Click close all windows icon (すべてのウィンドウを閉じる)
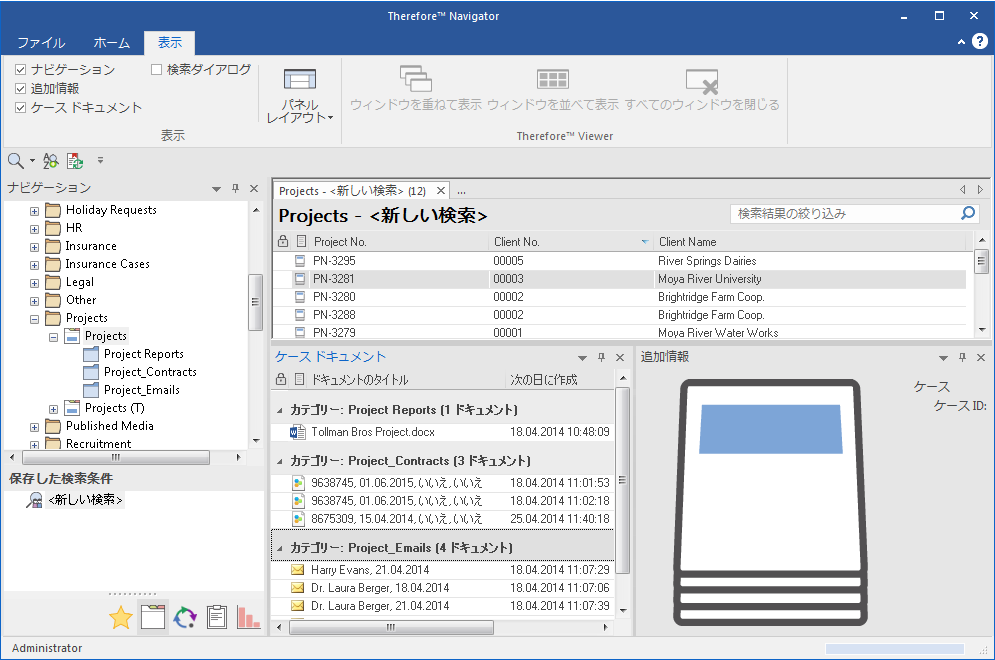The width and height of the screenshot is (995, 660). 702,81
